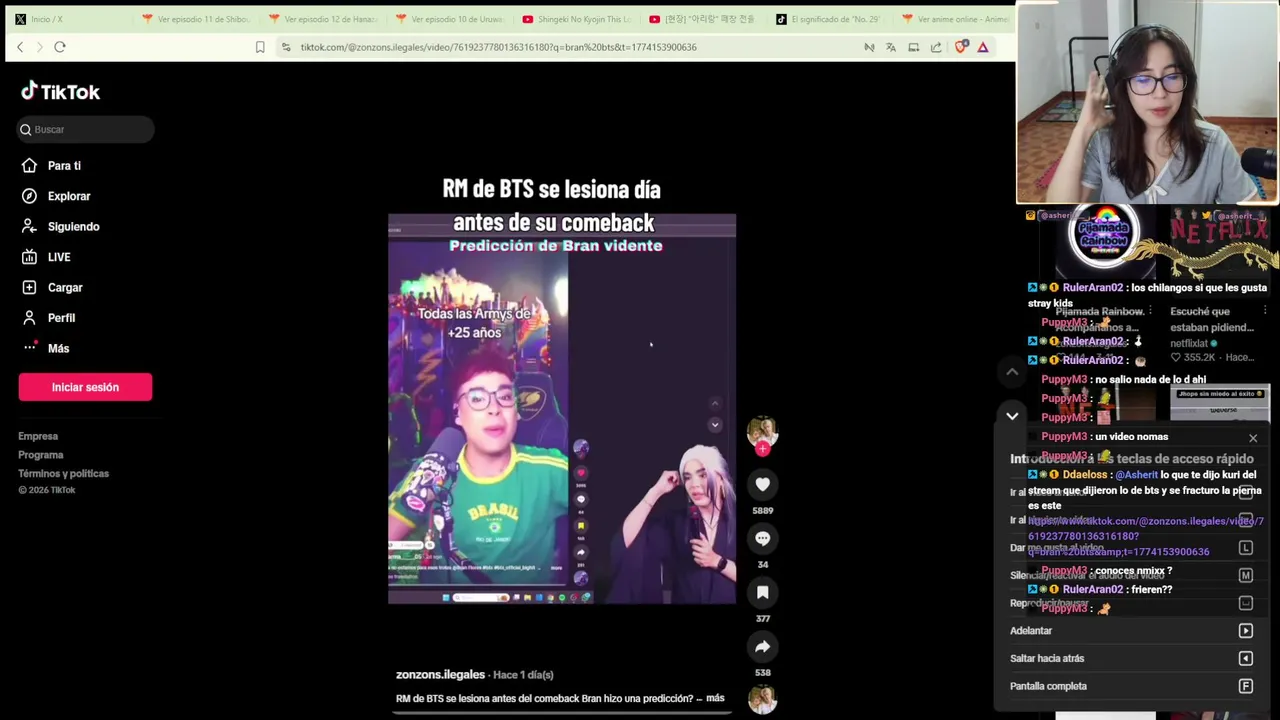Image resolution: width=1280 pixels, height=720 pixels.
Task: Click the key icon next to Adelantar
Action: click(x=1246, y=631)
